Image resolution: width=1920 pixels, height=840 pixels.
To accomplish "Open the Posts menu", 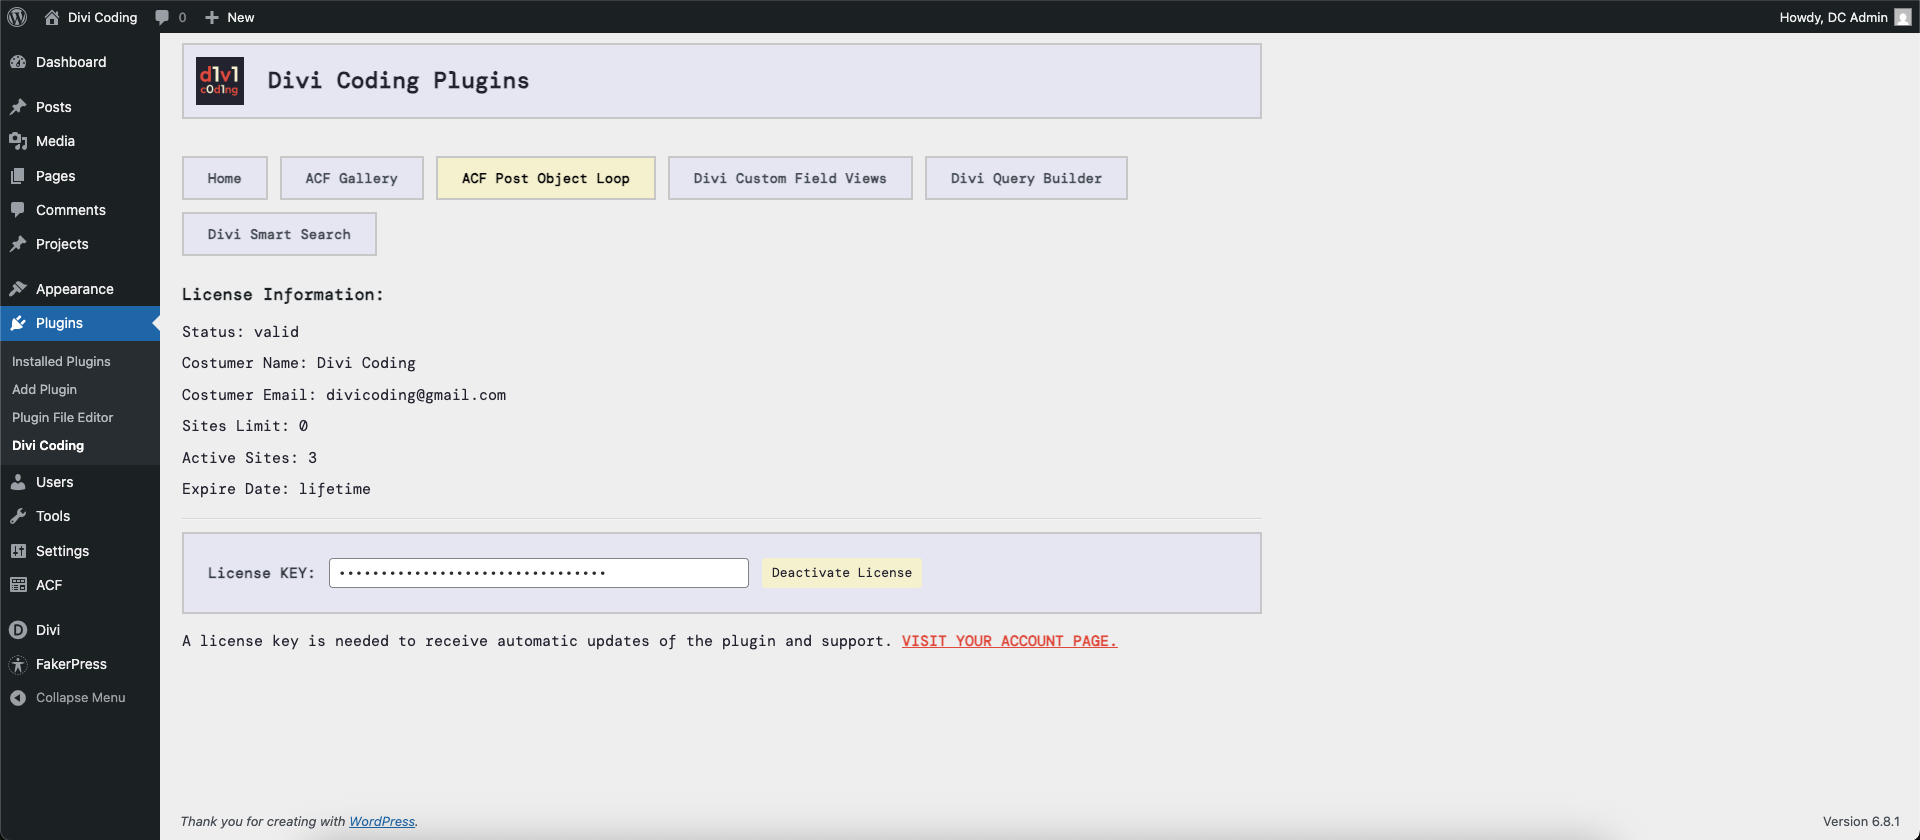I will (80, 107).
